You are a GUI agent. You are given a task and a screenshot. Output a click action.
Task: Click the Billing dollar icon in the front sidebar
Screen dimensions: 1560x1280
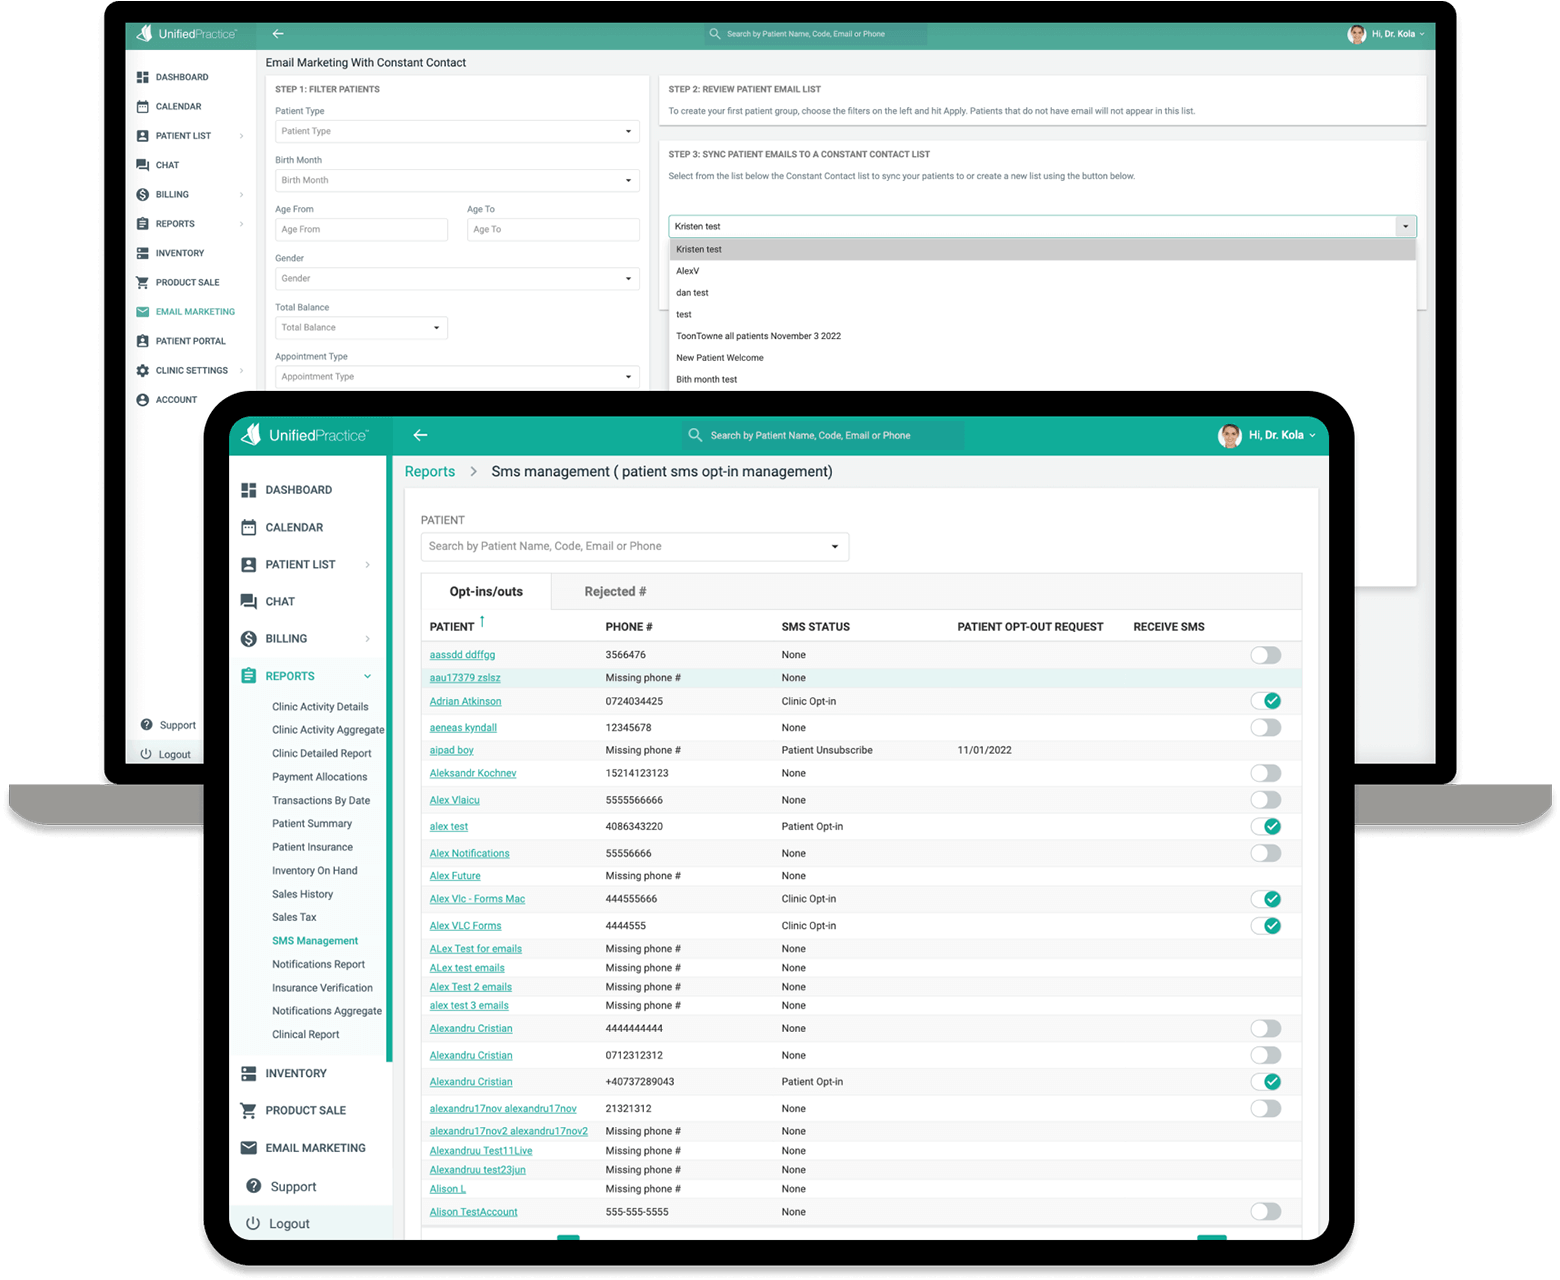249,639
